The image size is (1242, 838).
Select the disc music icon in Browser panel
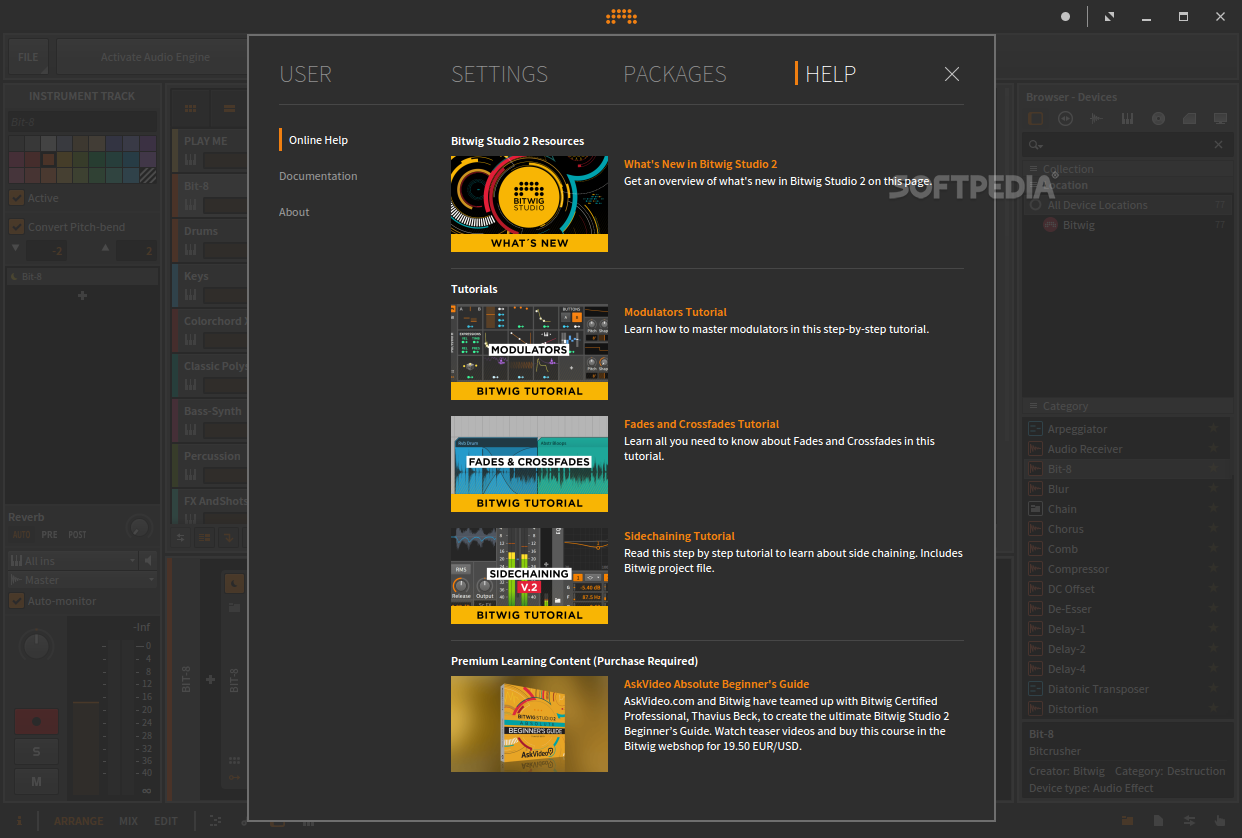tap(1158, 118)
